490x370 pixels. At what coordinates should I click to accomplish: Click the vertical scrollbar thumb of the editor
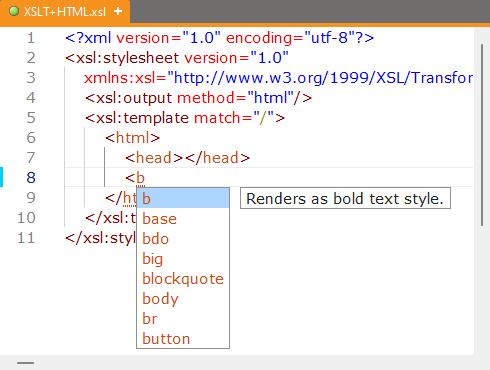pyautogui.click(x=482, y=135)
